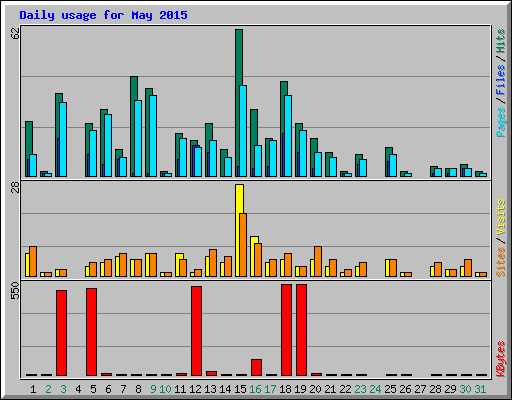Click the red KBytes bar for day 19

[x=301, y=330]
